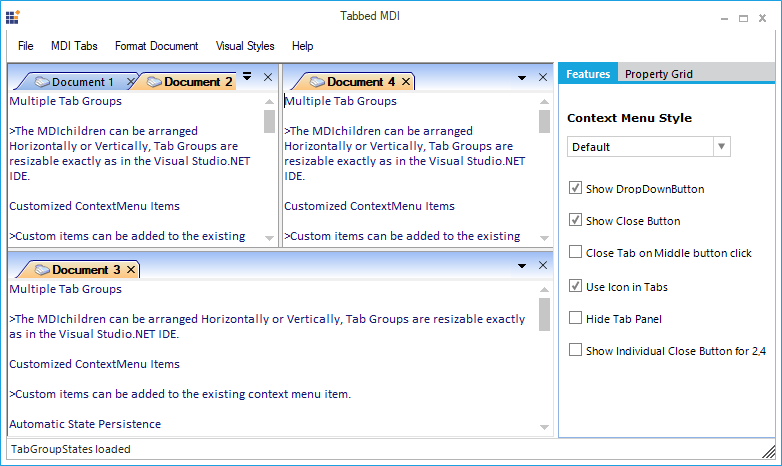The width and height of the screenshot is (782, 466).
Task: Maximize the Tabbed MDI window
Action: click(744, 19)
